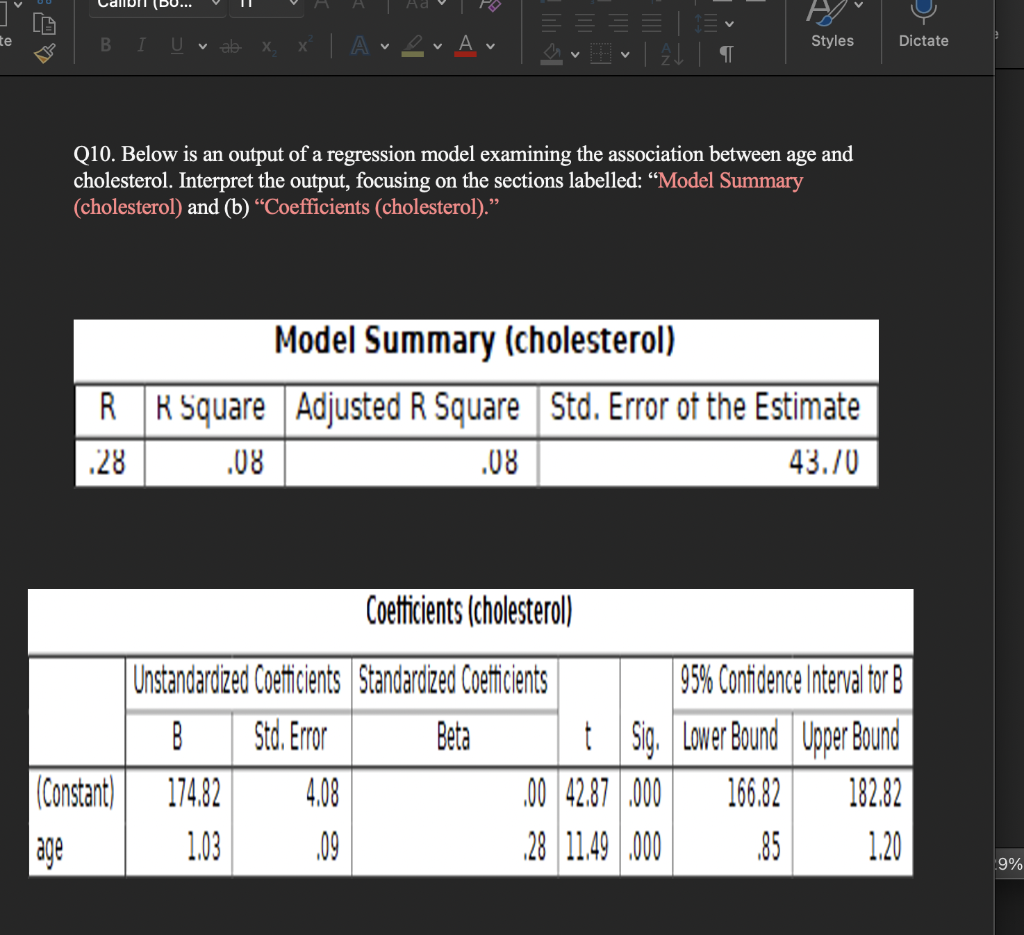This screenshot has height=935, width=1024.
Task: Open the text highlight color dropdown
Action: (x=436, y=46)
